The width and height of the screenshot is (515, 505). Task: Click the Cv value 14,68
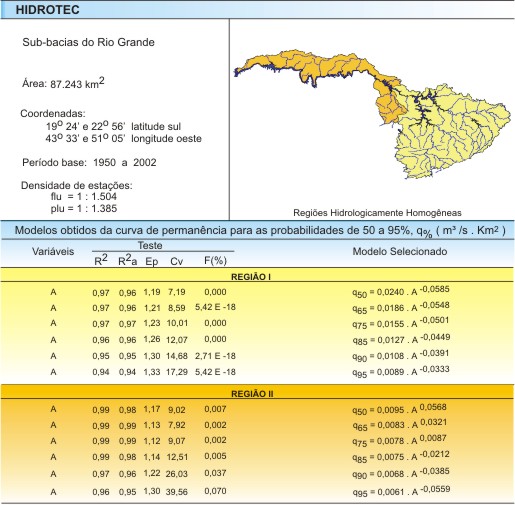(177, 356)
